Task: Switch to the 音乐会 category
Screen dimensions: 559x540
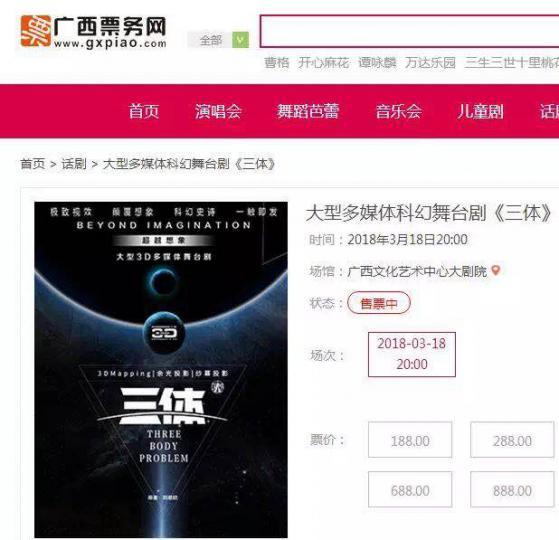Action: (399, 111)
